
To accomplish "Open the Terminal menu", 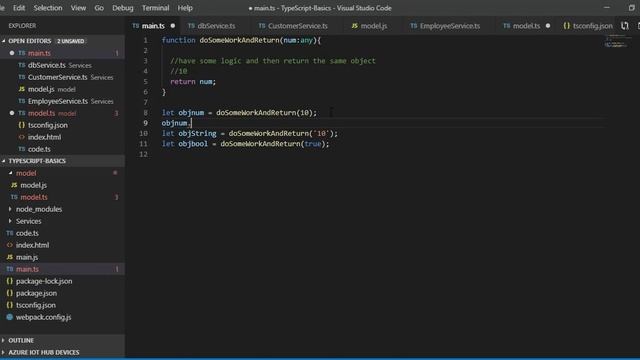I will (x=156, y=8).
